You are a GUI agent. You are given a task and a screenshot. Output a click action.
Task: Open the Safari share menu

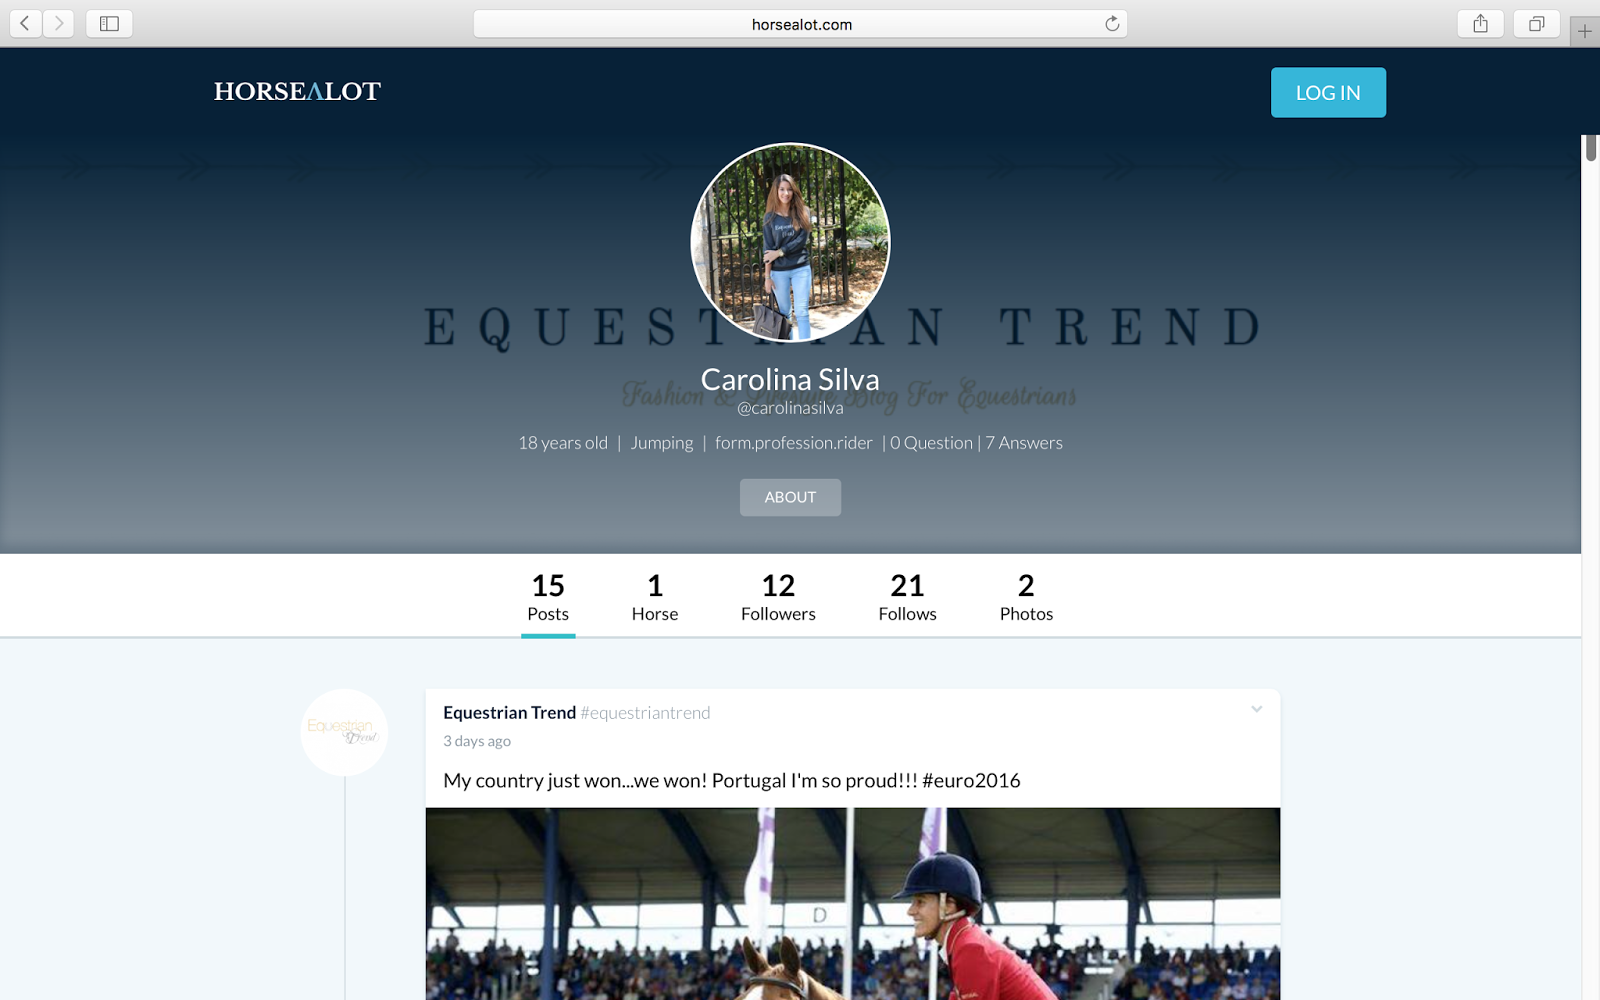[x=1481, y=23]
